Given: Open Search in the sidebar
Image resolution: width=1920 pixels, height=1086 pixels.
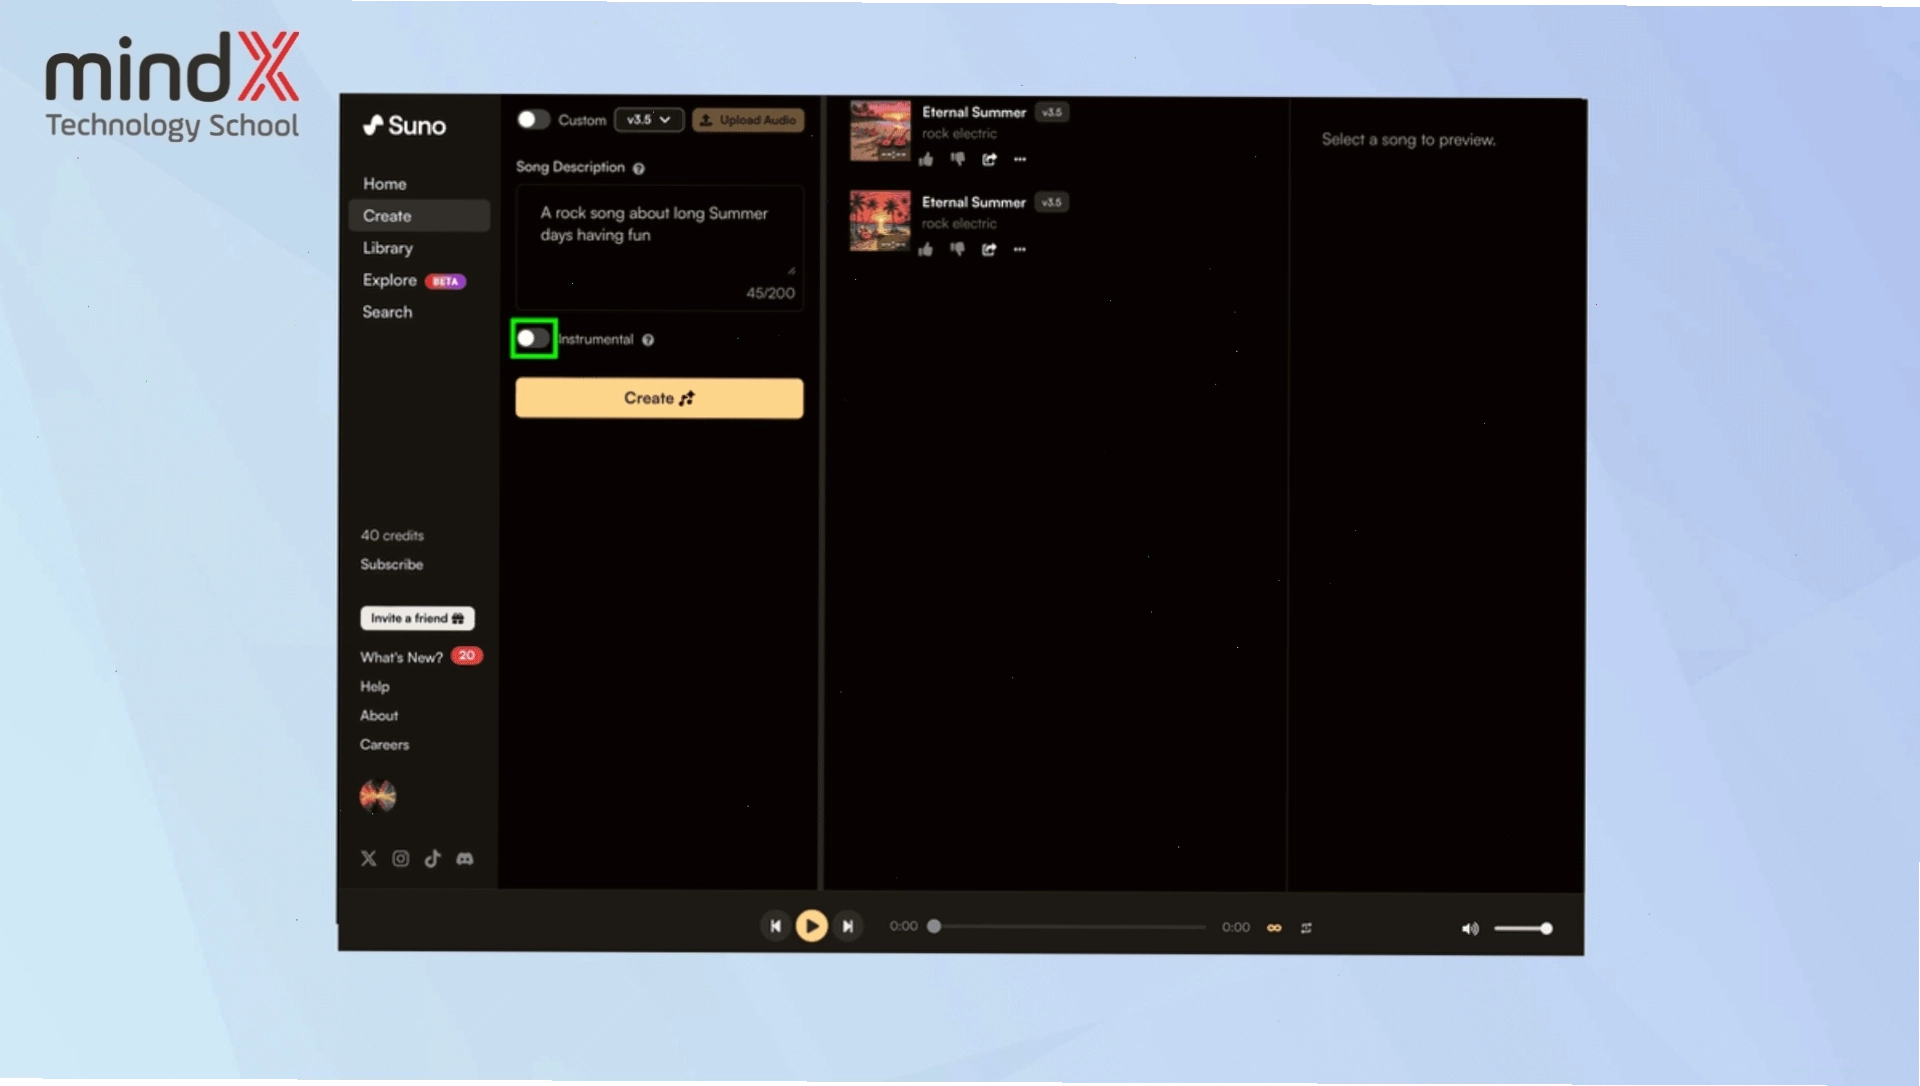Looking at the screenshot, I should pos(387,312).
